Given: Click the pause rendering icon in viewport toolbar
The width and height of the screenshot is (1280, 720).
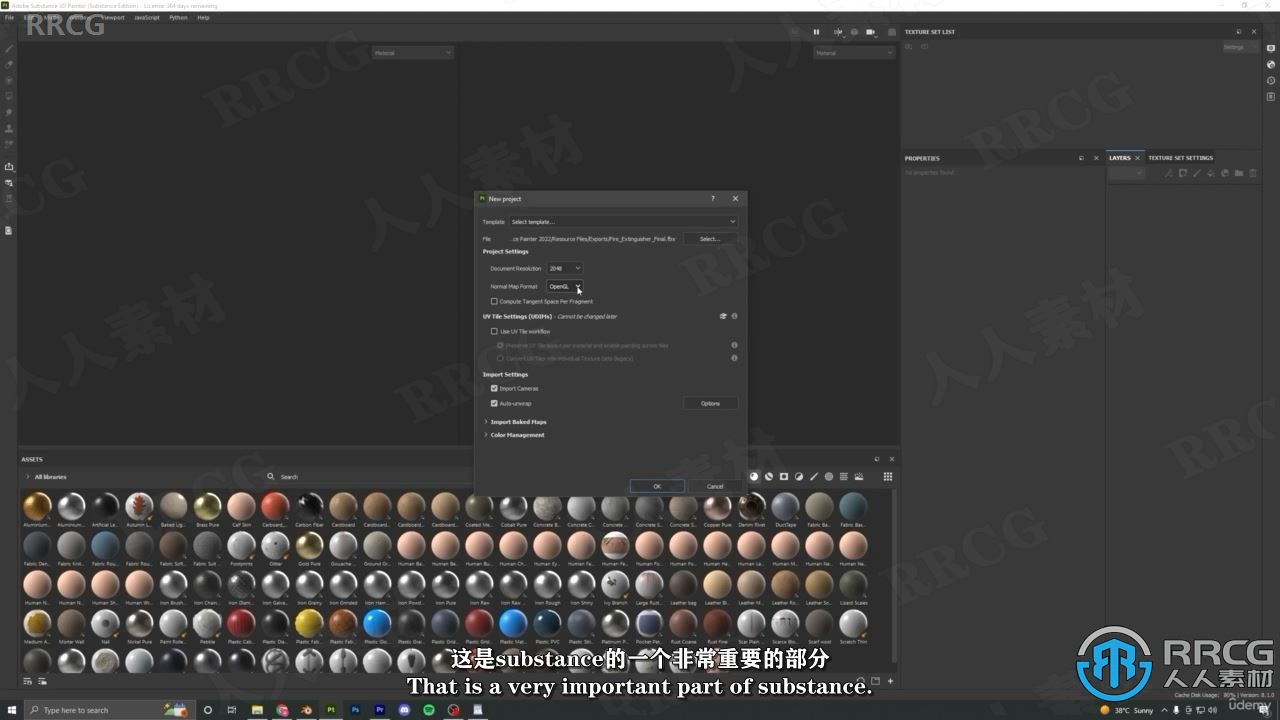Looking at the screenshot, I should [x=816, y=32].
